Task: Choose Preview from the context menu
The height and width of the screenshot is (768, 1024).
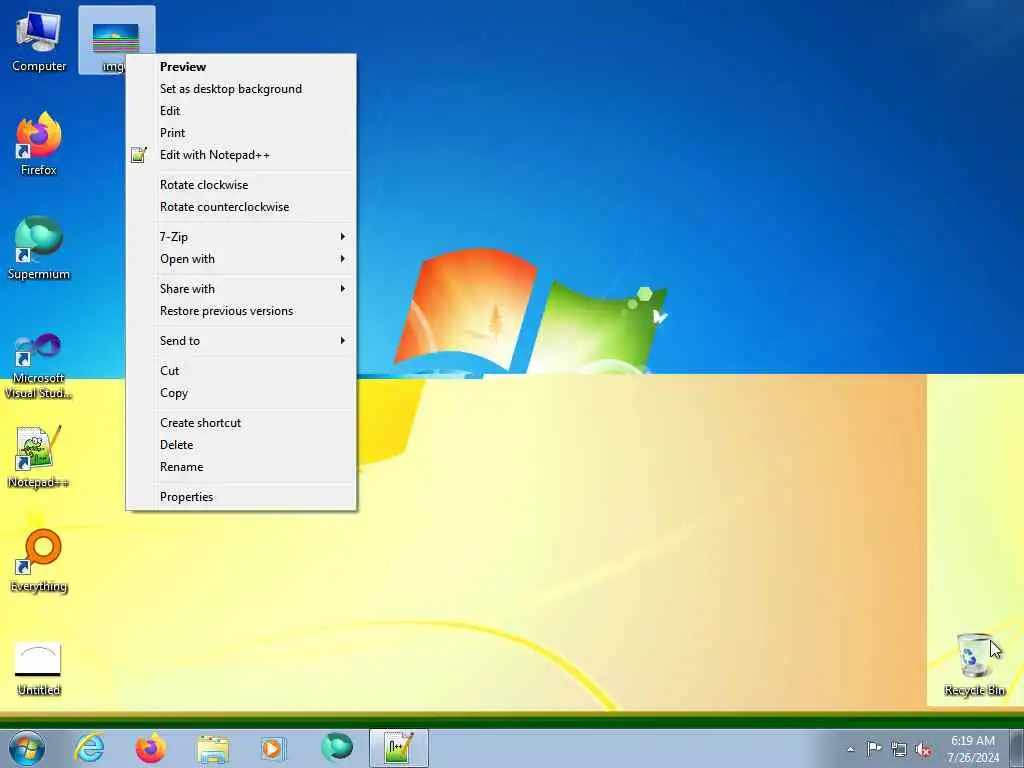Action: [x=241, y=67]
